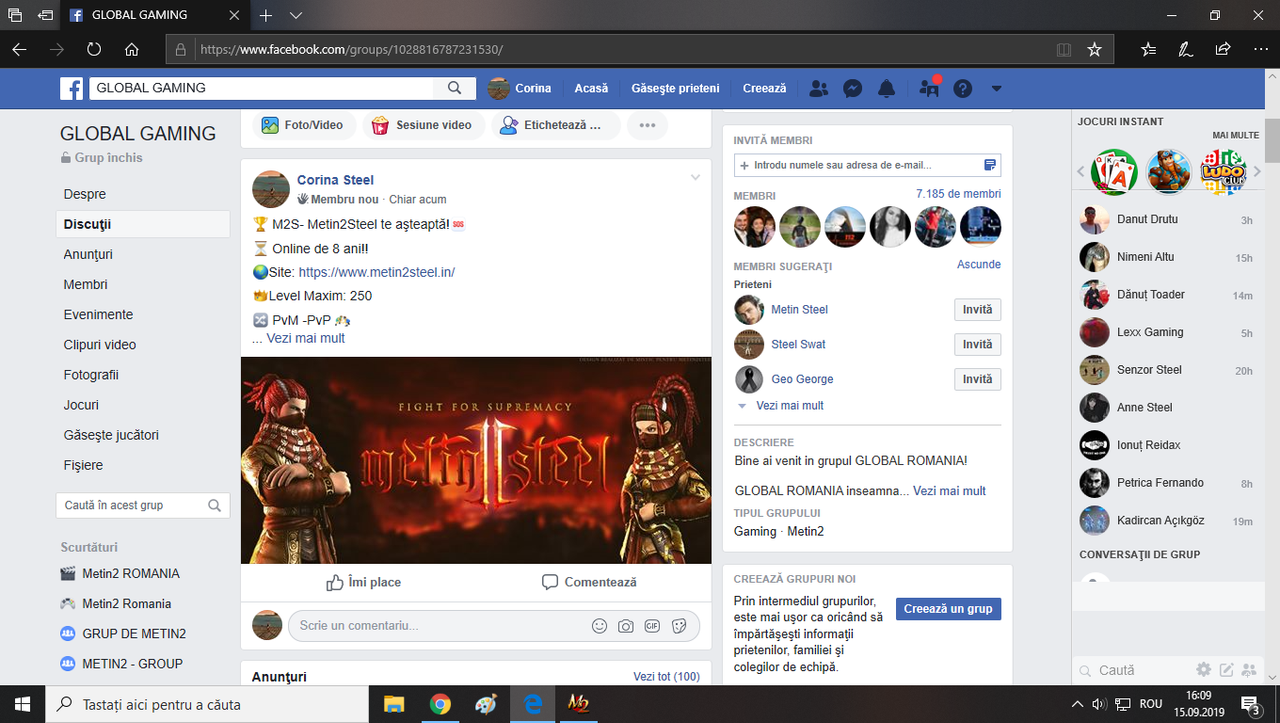Expand post with Vezi mai mult
Image resolution: width=1280 pixels, height=723 pixels.
tap(306, 339)
